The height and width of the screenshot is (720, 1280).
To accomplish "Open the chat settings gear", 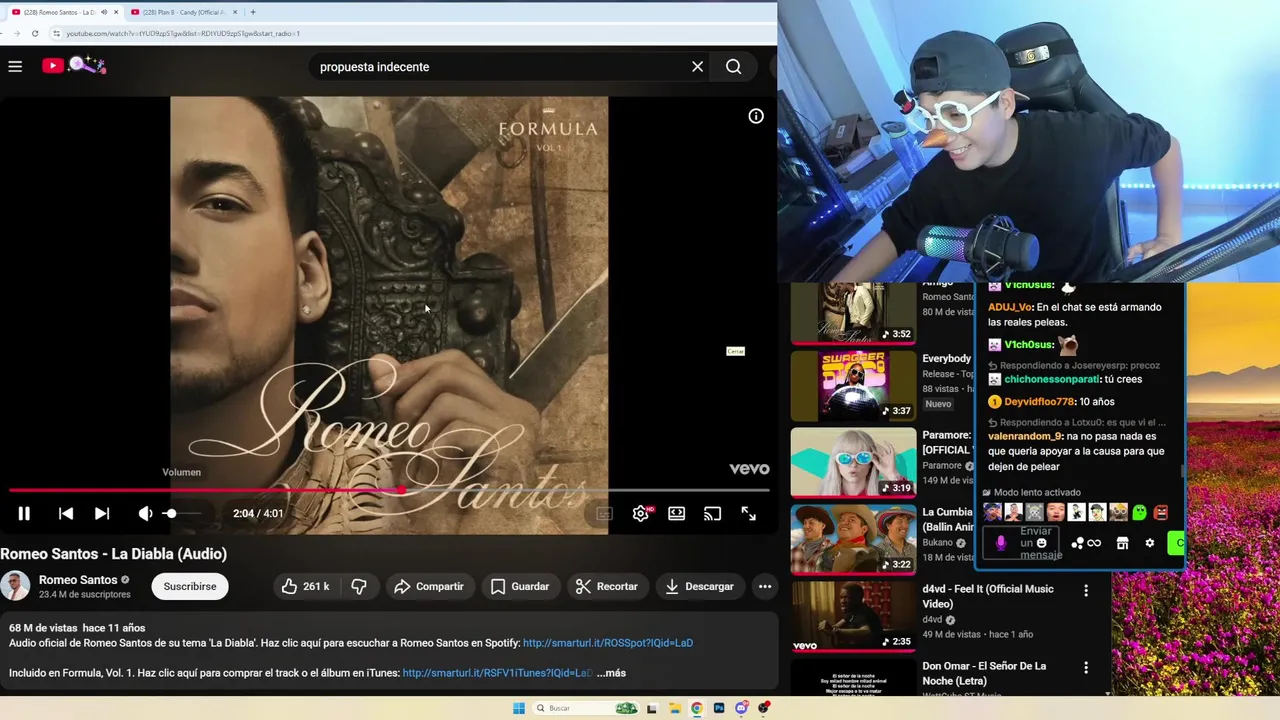I will point(1150,543).
